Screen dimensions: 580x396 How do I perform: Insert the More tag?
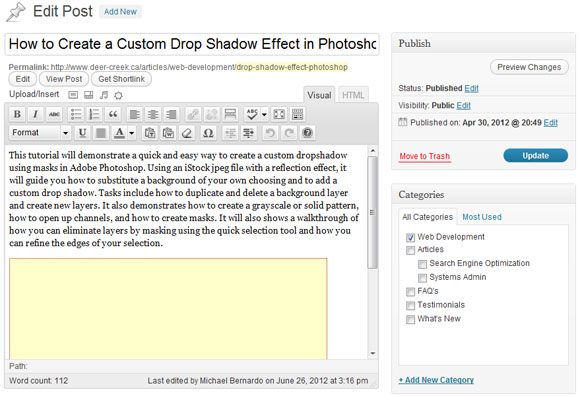pyautogui.click(x=230, y=114)
